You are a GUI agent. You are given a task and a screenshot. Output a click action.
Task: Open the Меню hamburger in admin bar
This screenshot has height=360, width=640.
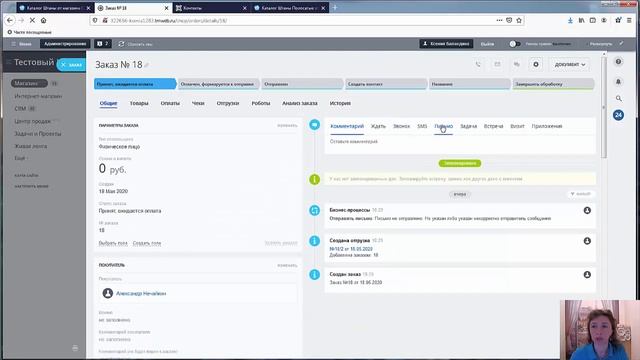coord(21,44)
